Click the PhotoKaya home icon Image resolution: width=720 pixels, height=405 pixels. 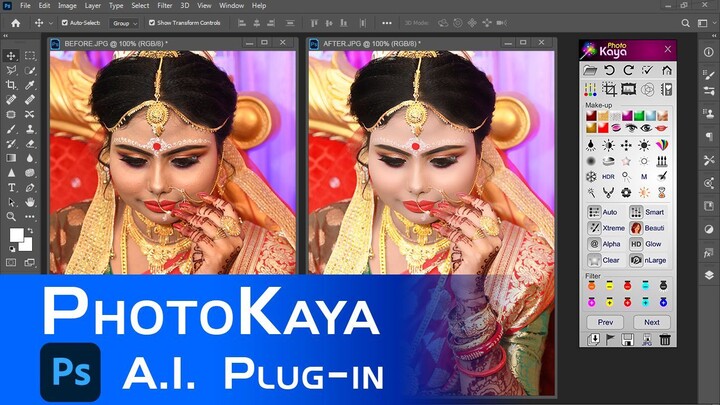click(667, 70)
